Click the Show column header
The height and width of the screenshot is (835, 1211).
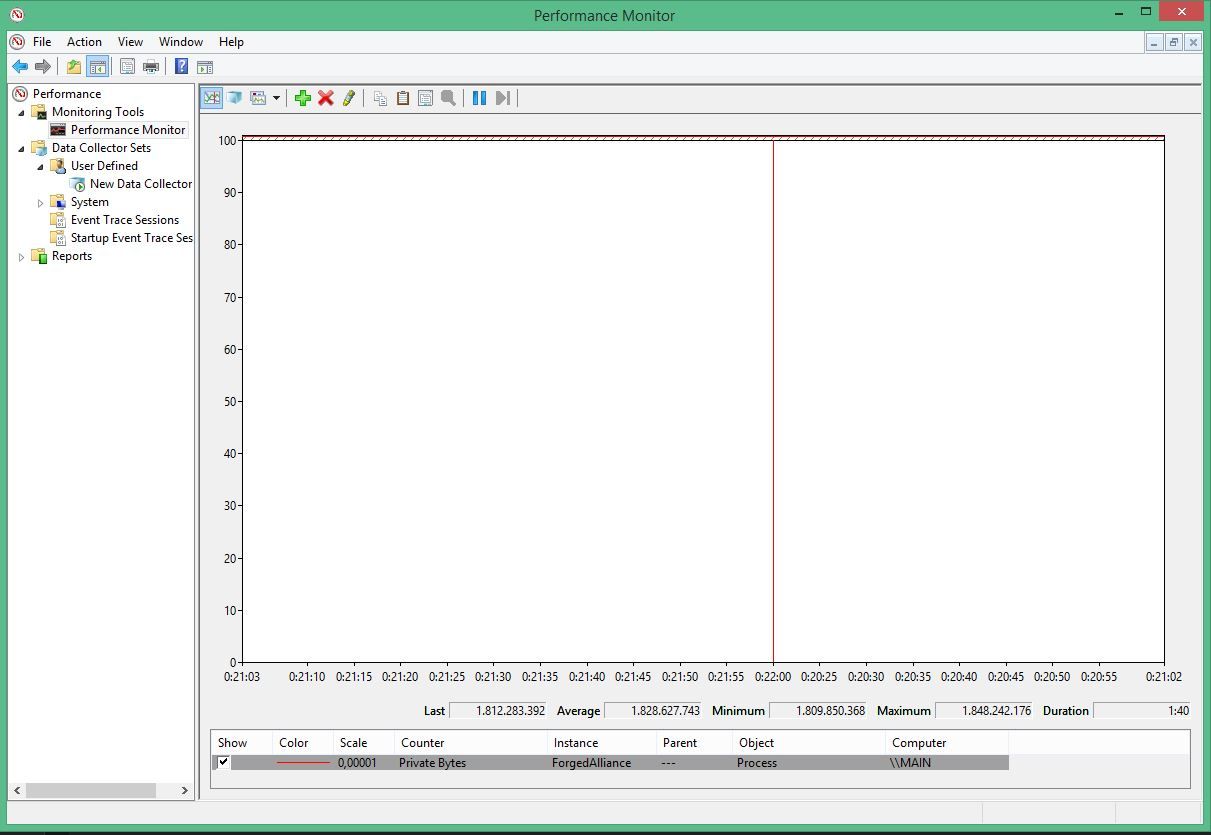232,743
